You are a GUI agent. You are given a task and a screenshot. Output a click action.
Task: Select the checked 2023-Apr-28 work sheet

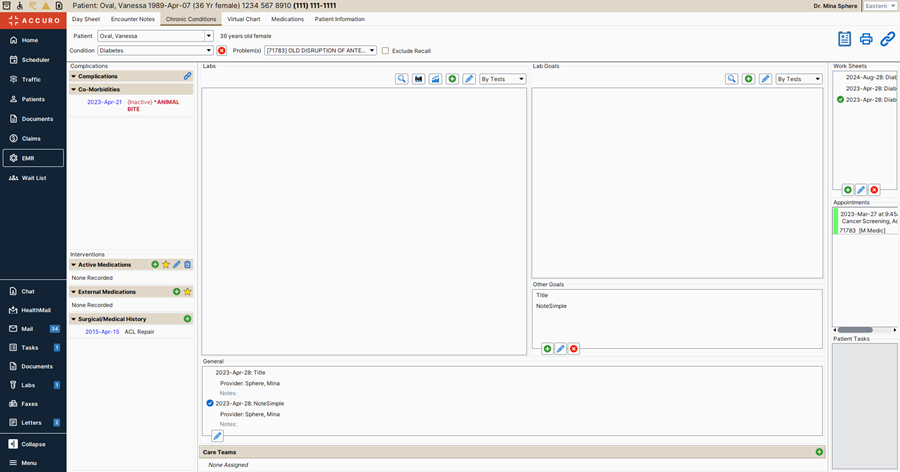point(866,100)
